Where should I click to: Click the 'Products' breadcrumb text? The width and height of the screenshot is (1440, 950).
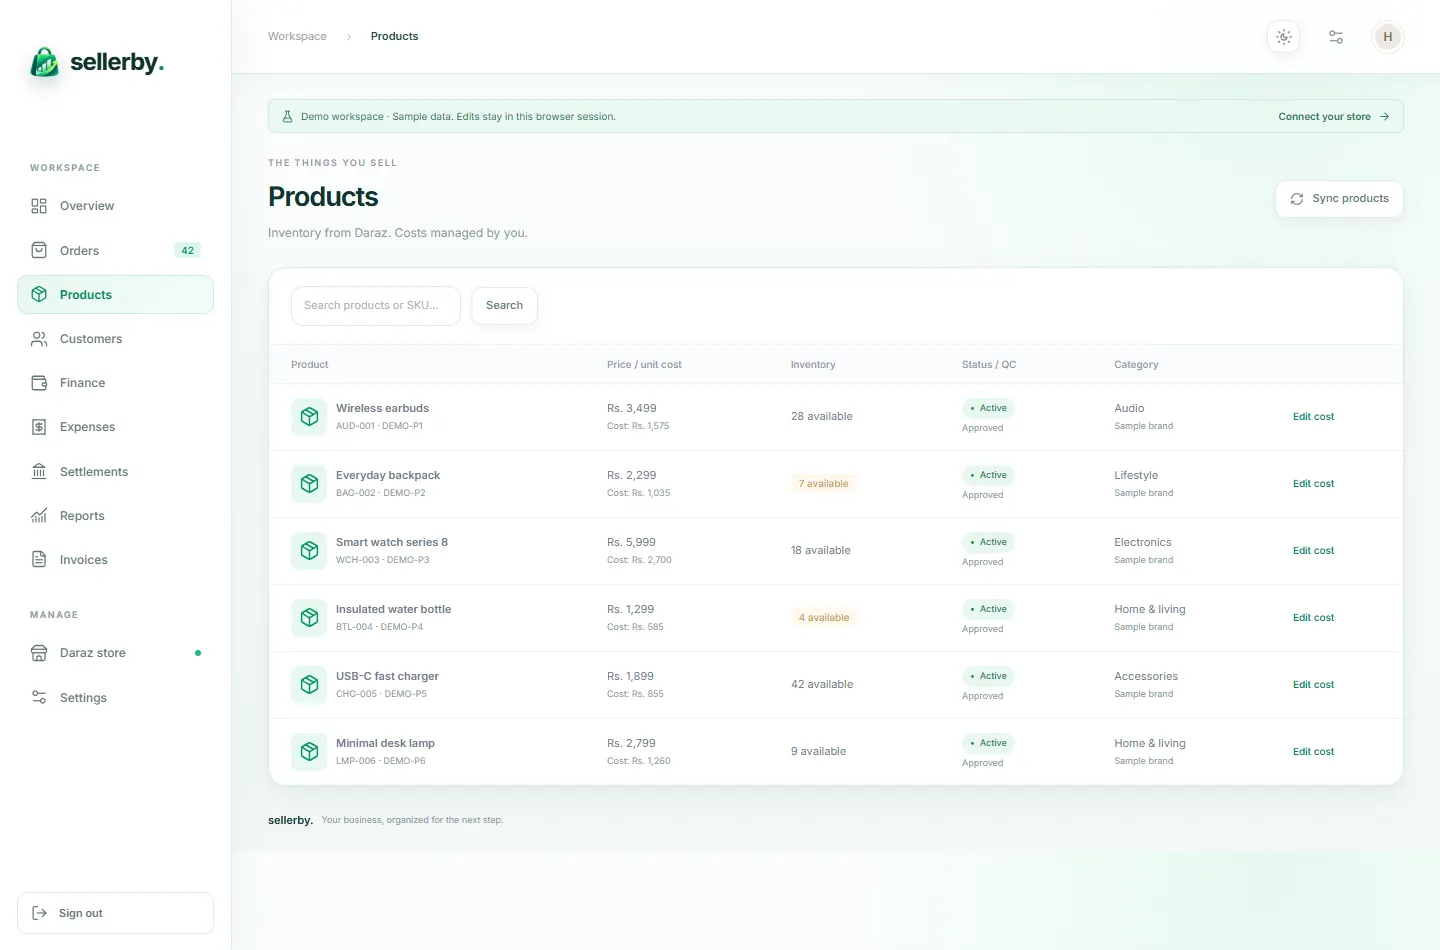[394, 36]
